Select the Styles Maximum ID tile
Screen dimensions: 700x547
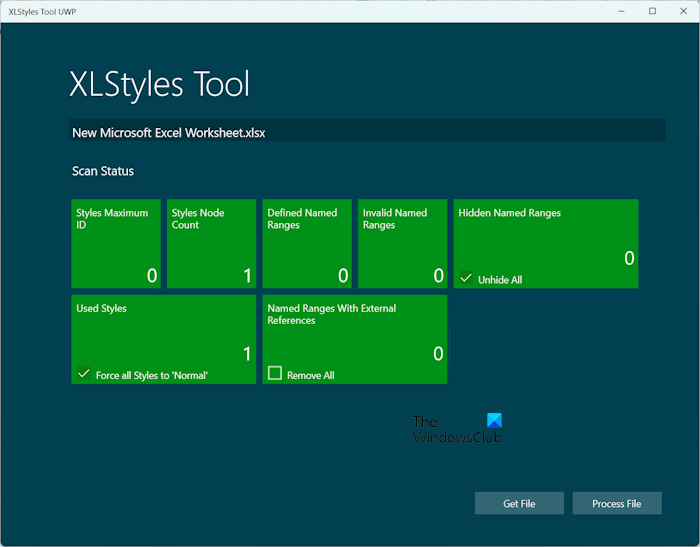(x=116, y=243)
